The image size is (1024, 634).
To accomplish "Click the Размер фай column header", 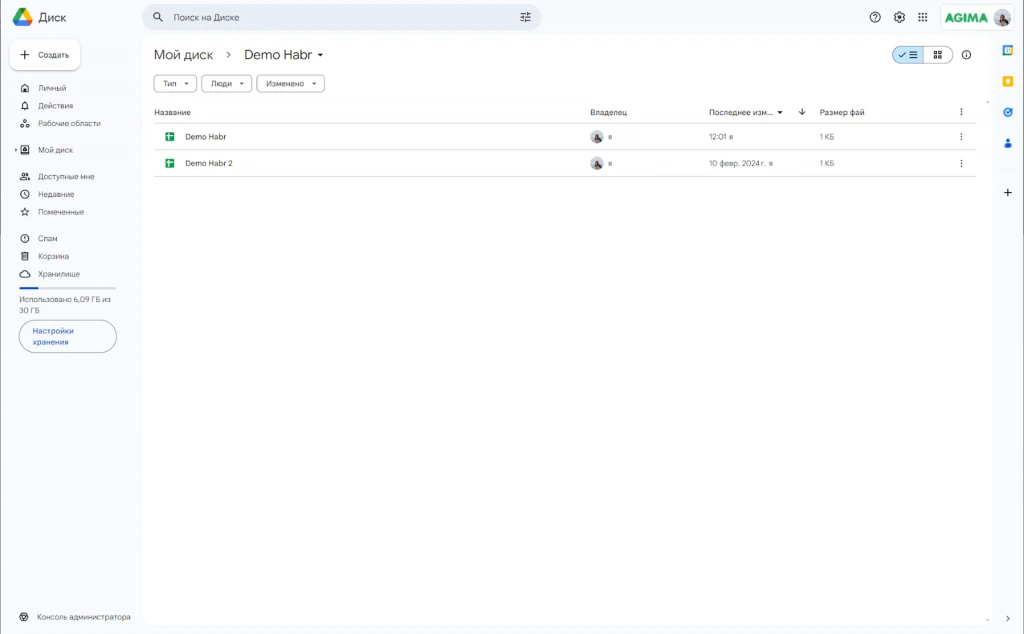I will point(842,112).
